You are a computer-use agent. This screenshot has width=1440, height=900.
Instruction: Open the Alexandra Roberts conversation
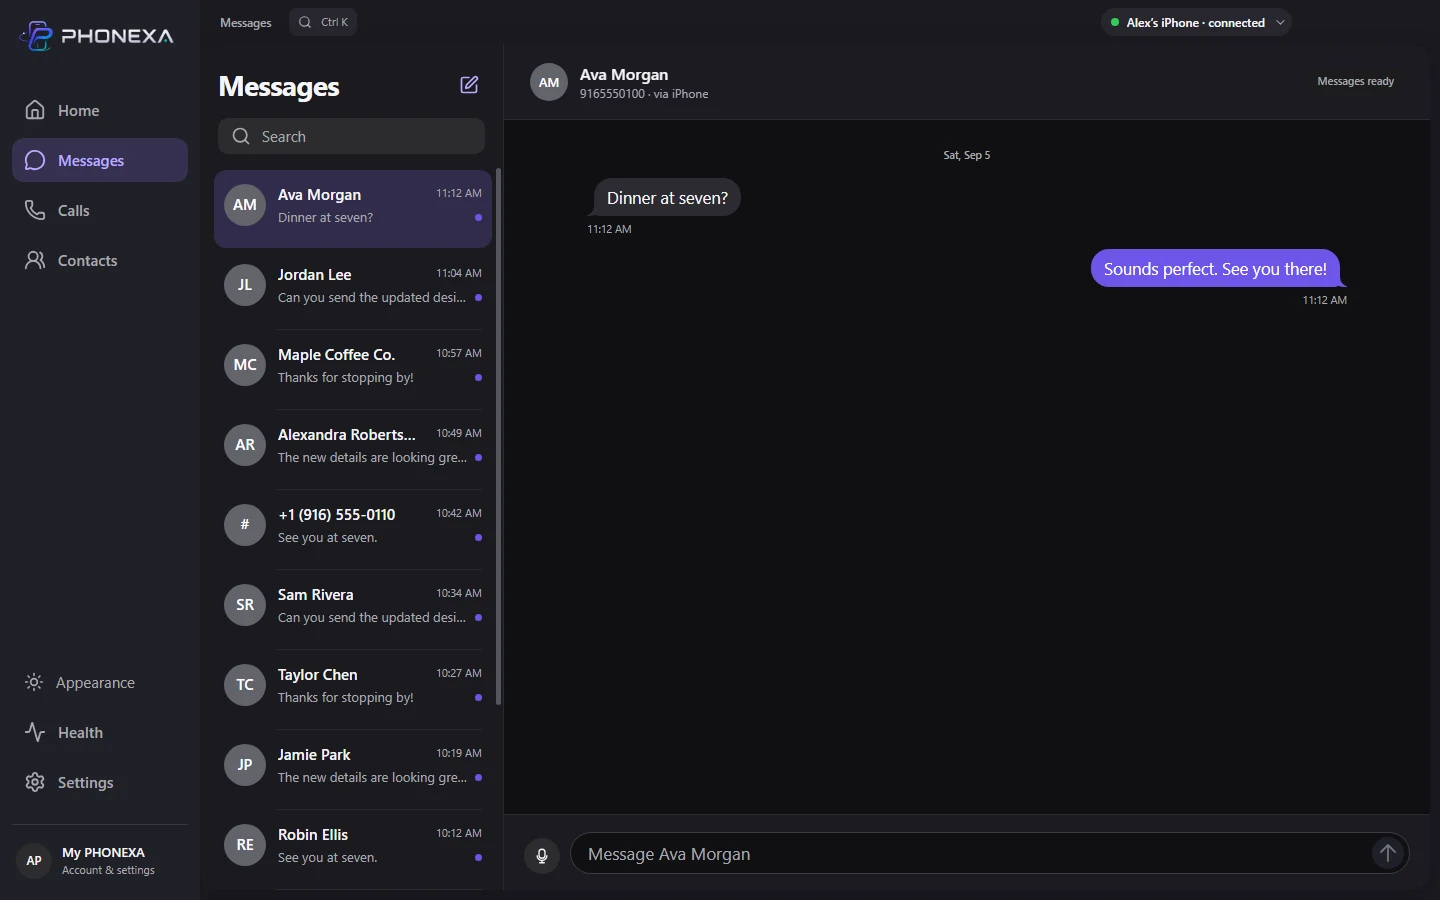coord(353,448)
